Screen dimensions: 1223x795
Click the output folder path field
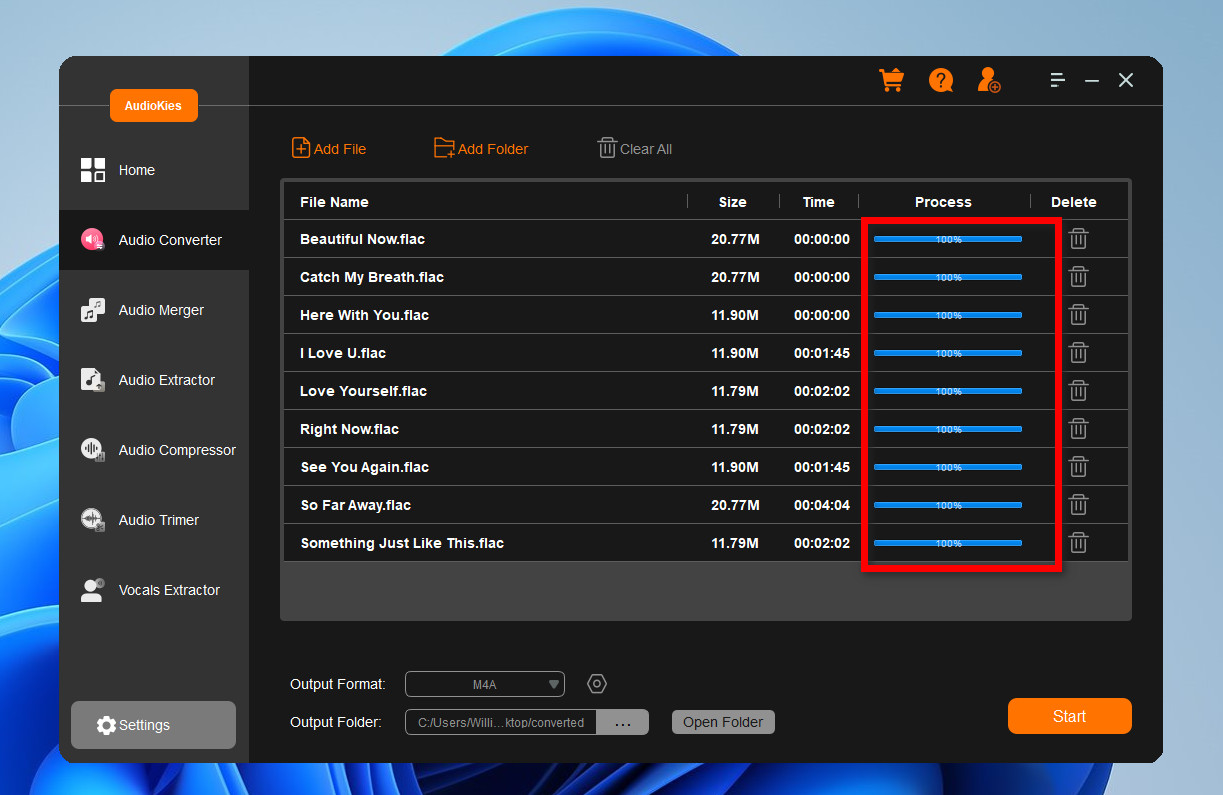(501, 722)
